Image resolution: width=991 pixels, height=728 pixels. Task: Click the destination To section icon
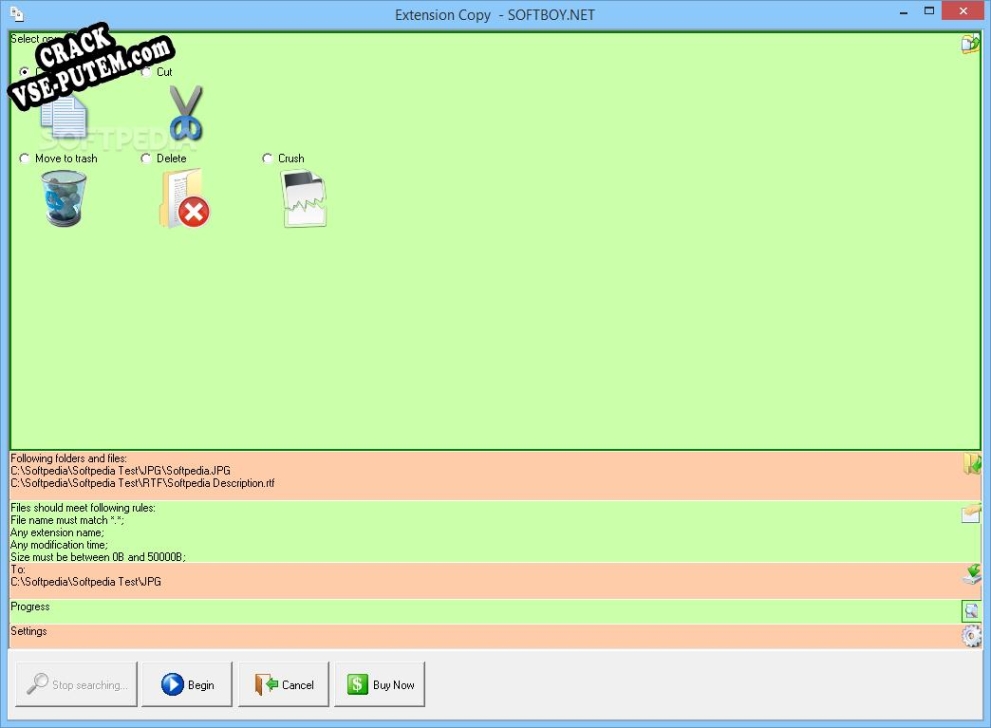pos(971,574)
